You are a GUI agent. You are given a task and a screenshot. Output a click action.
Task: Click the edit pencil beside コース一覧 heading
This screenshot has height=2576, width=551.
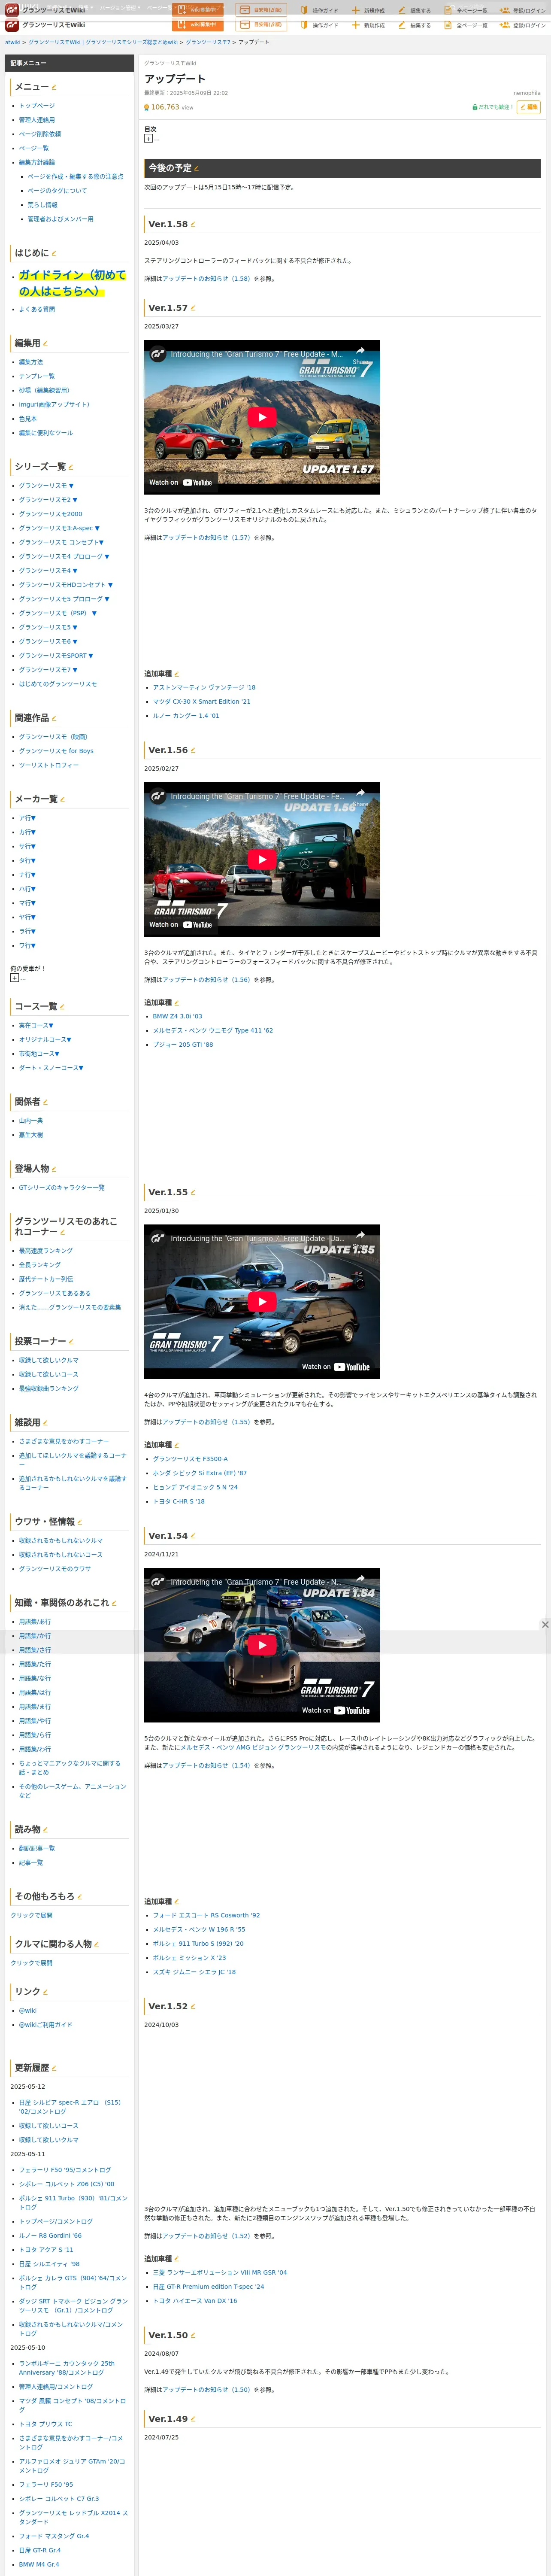(61, 1007)
